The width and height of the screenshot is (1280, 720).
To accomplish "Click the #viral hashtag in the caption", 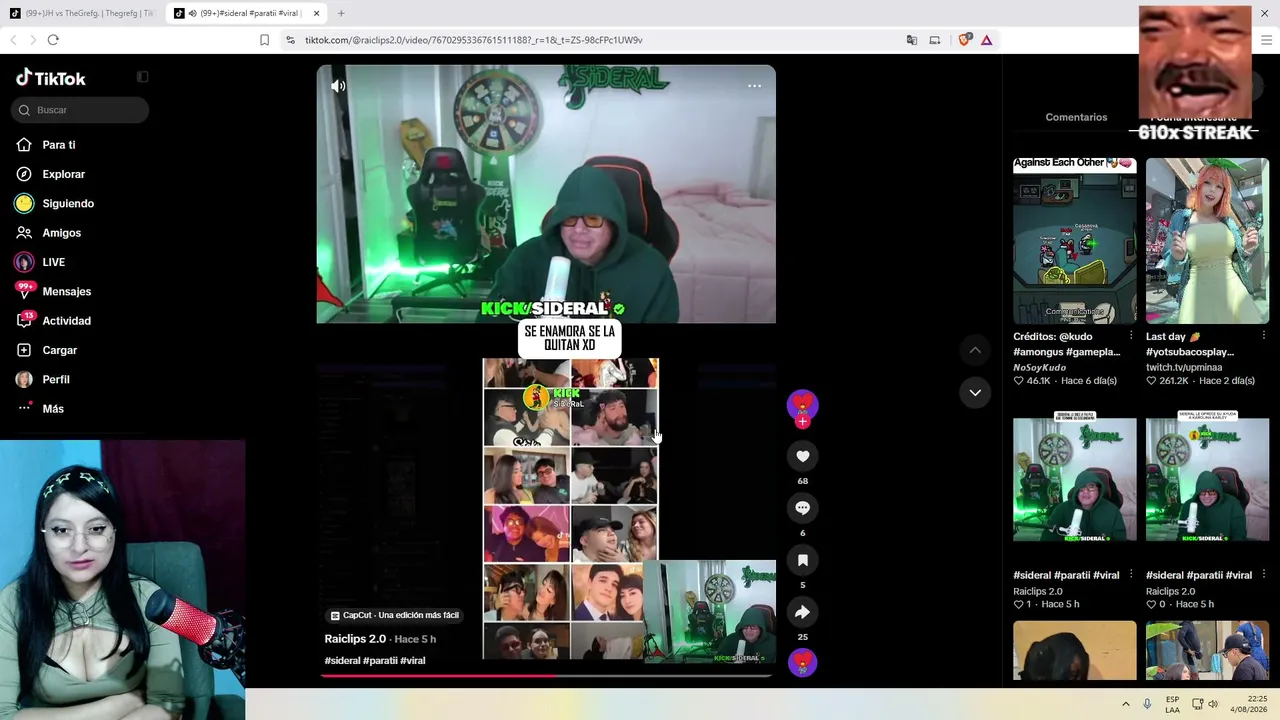I will [x=413, y=661].
